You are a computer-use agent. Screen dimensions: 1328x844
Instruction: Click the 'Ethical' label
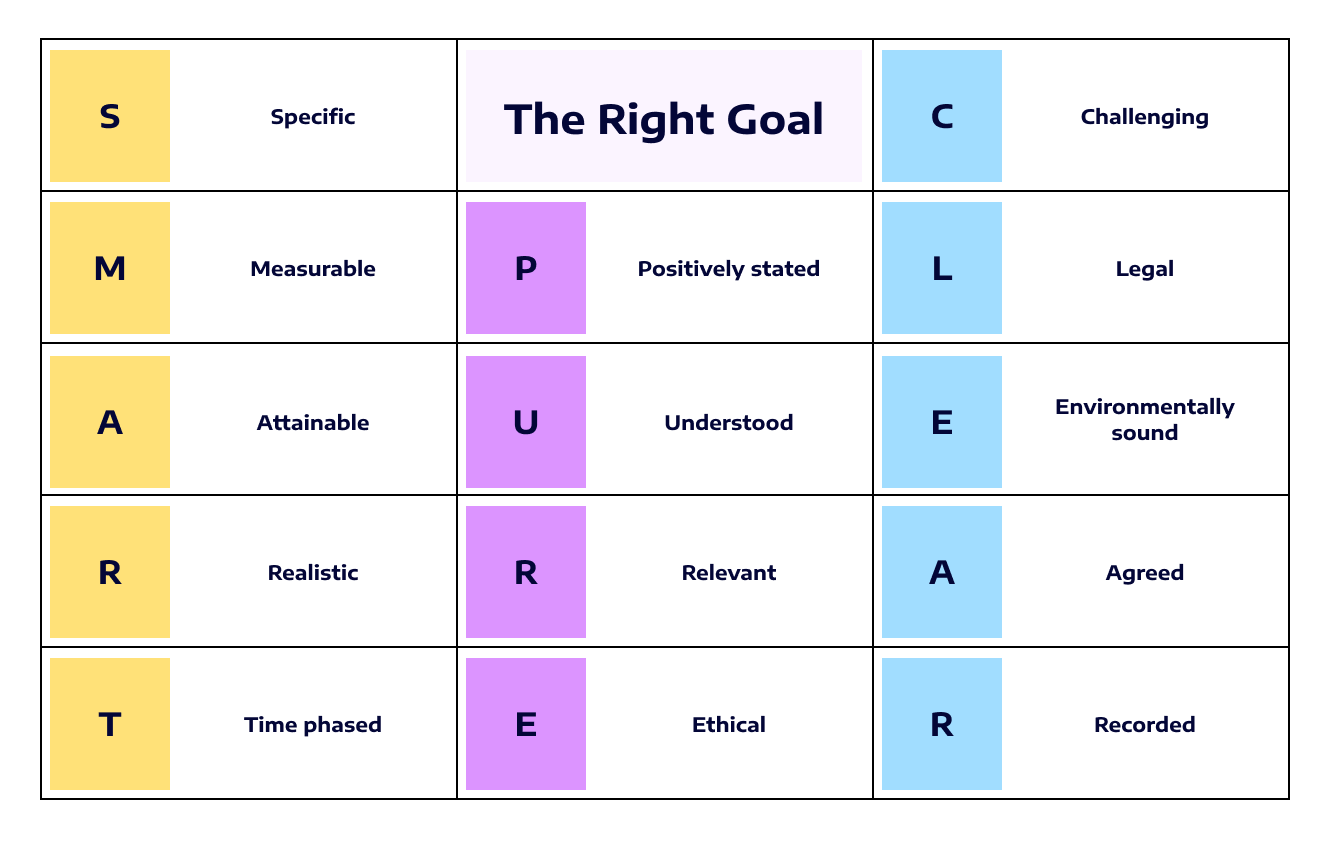point(729,725)
